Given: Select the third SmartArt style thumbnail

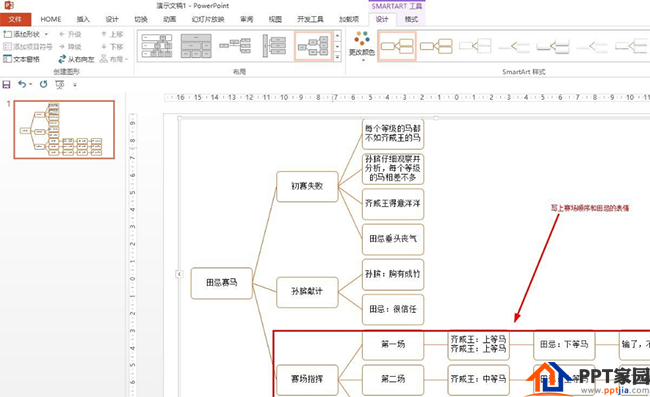Looking at the screenshot, I should [x=475, y=46].
